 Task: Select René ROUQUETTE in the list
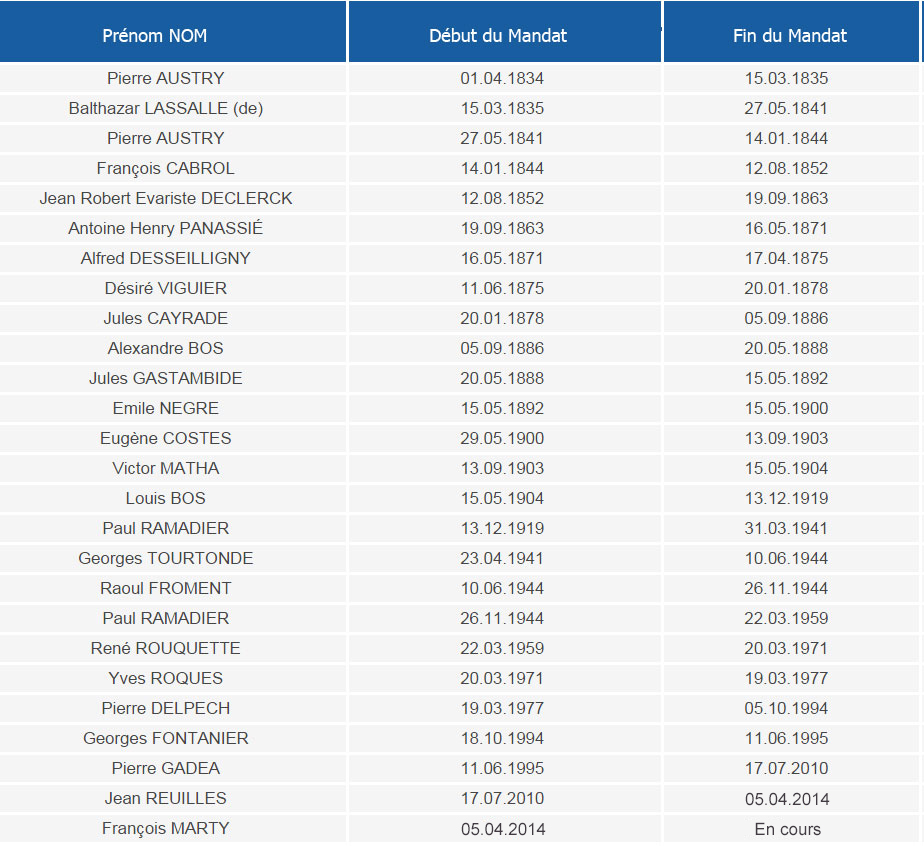pyautogui.click(x=166, y=648)
